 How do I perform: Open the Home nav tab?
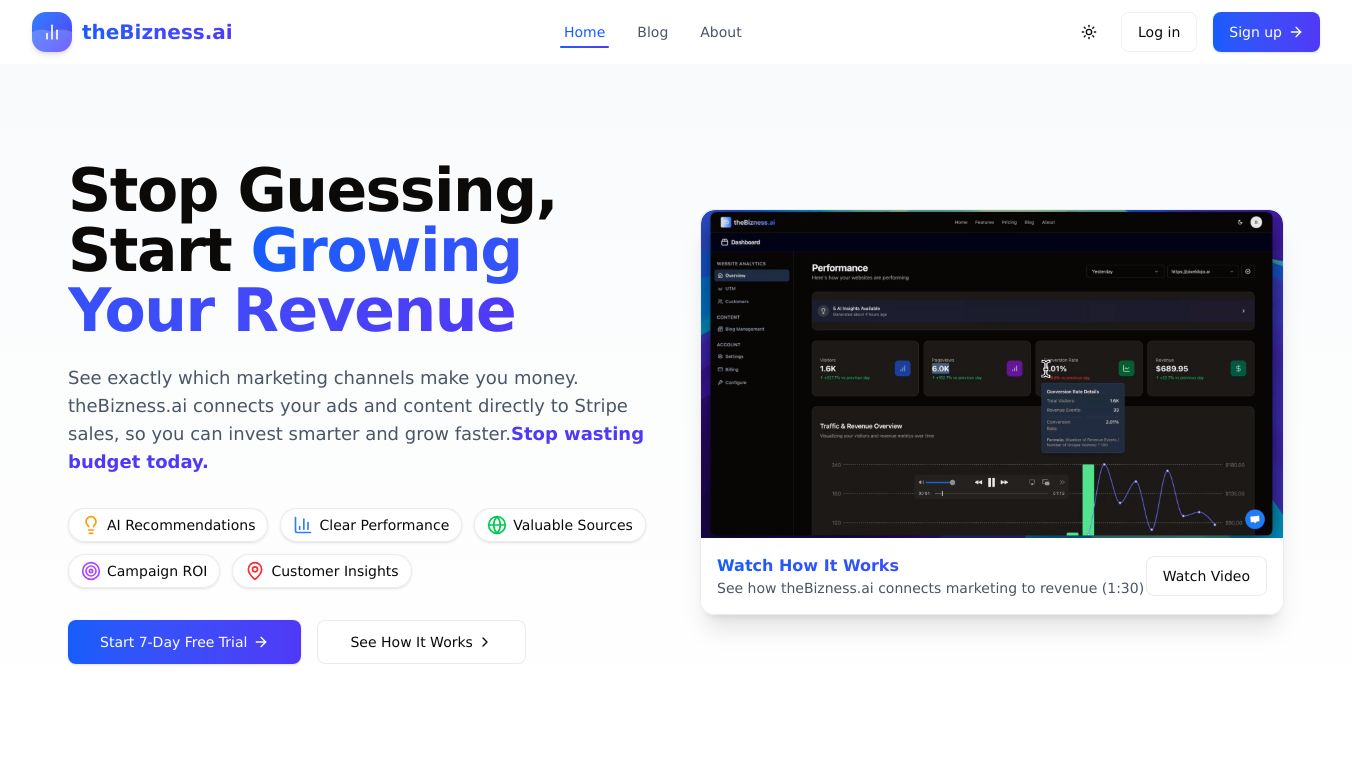click(584, 32)
